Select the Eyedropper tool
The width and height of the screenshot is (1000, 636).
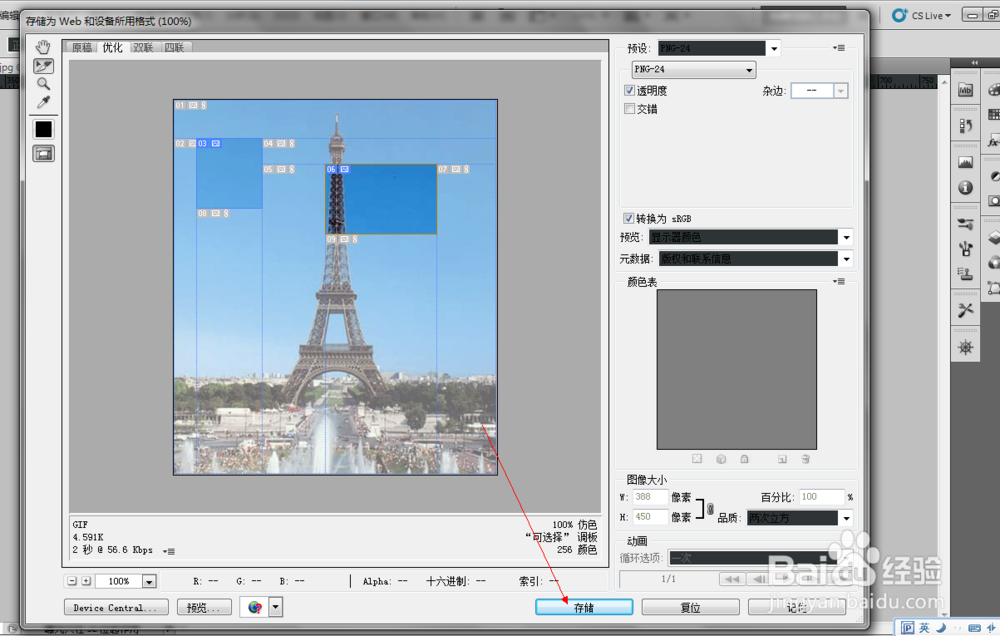[43, 102]
